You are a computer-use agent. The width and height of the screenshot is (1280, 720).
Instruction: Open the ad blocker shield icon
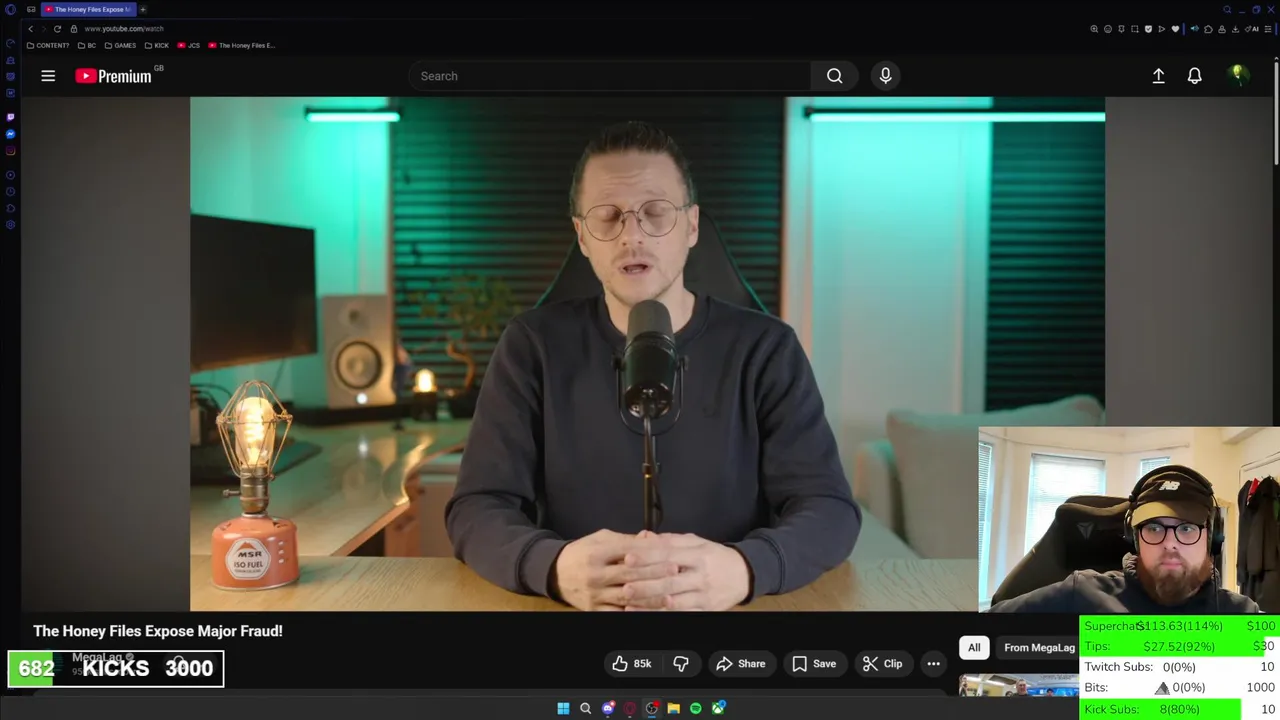click(1148, 29)
